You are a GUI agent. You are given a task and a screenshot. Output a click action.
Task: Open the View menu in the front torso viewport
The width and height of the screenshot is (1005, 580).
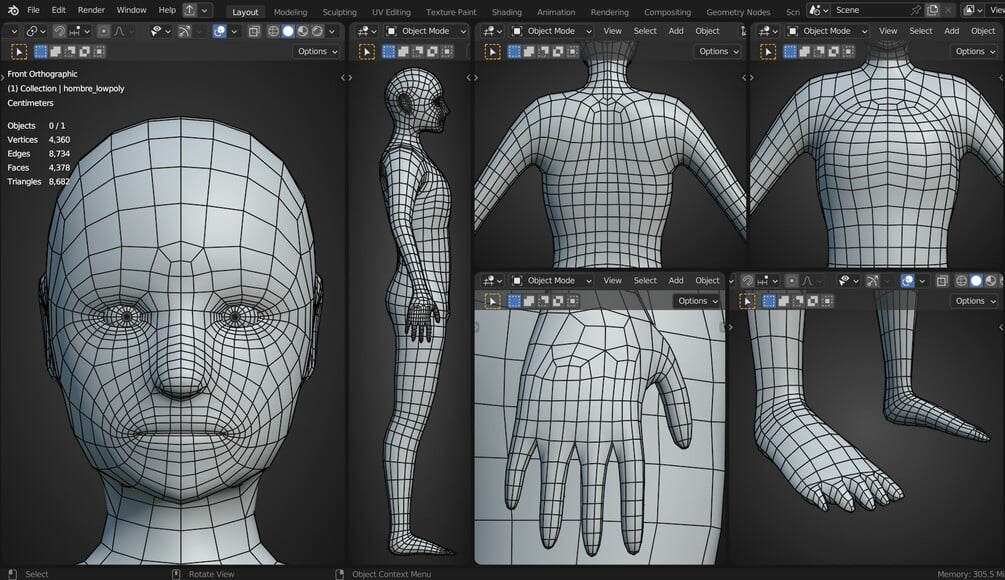[888, 31]
